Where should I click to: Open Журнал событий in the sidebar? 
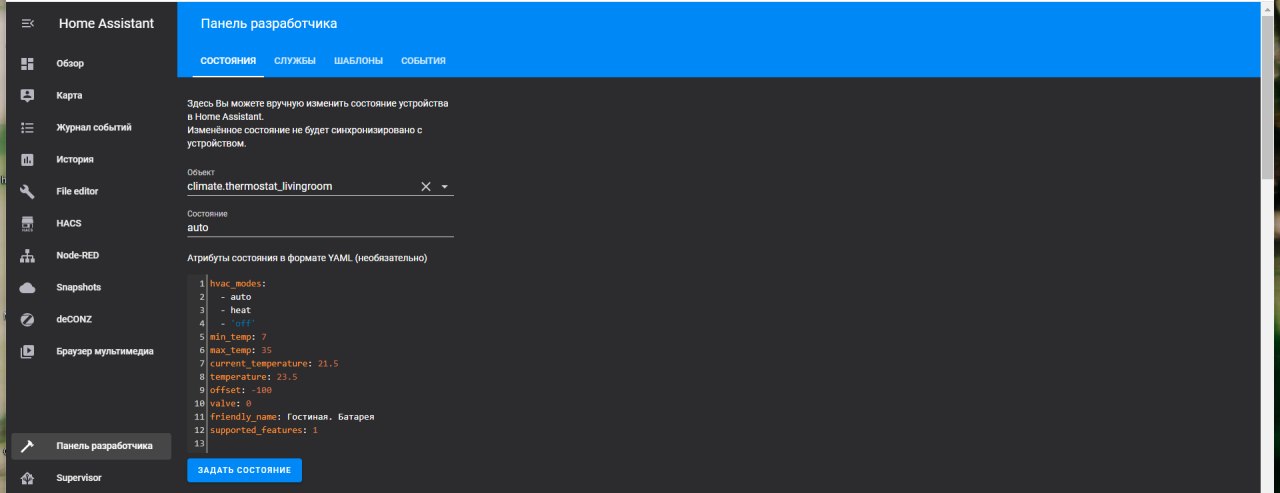click(x=92, y=127)
